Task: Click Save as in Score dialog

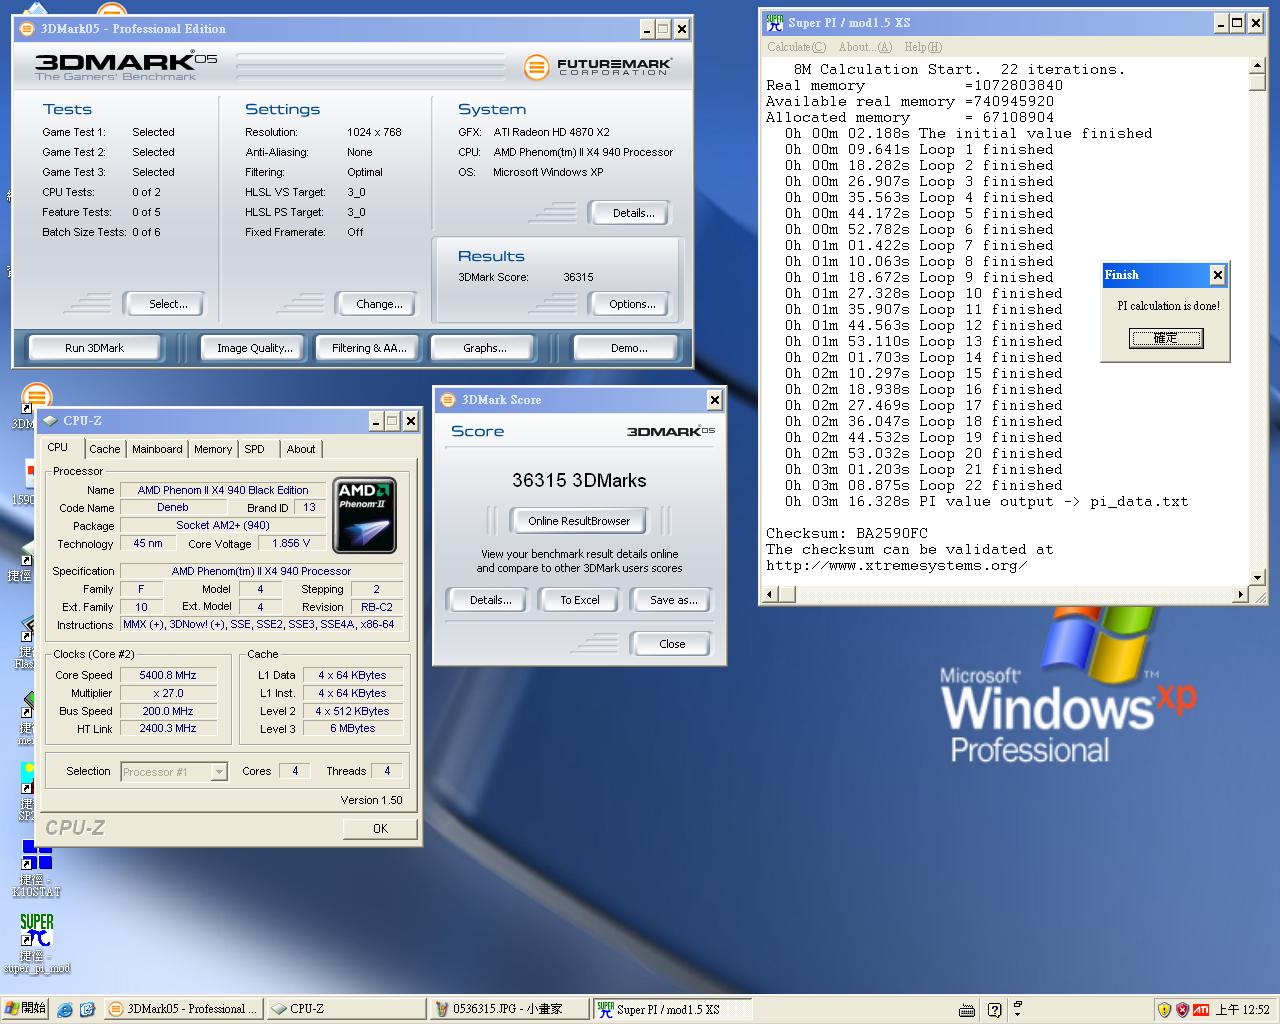Action: click(673, 600)
